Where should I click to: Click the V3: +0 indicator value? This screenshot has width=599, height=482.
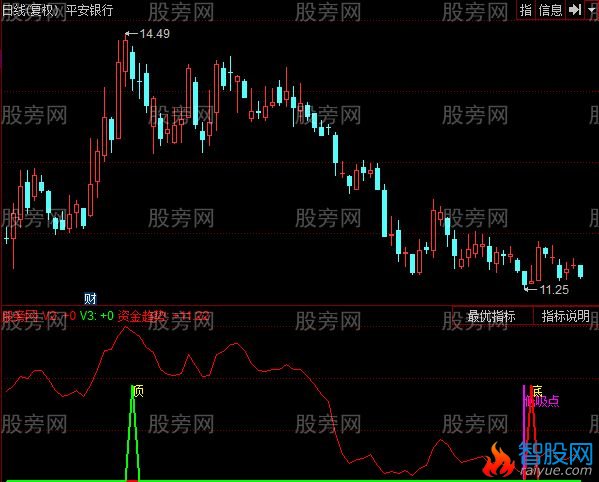97,316
